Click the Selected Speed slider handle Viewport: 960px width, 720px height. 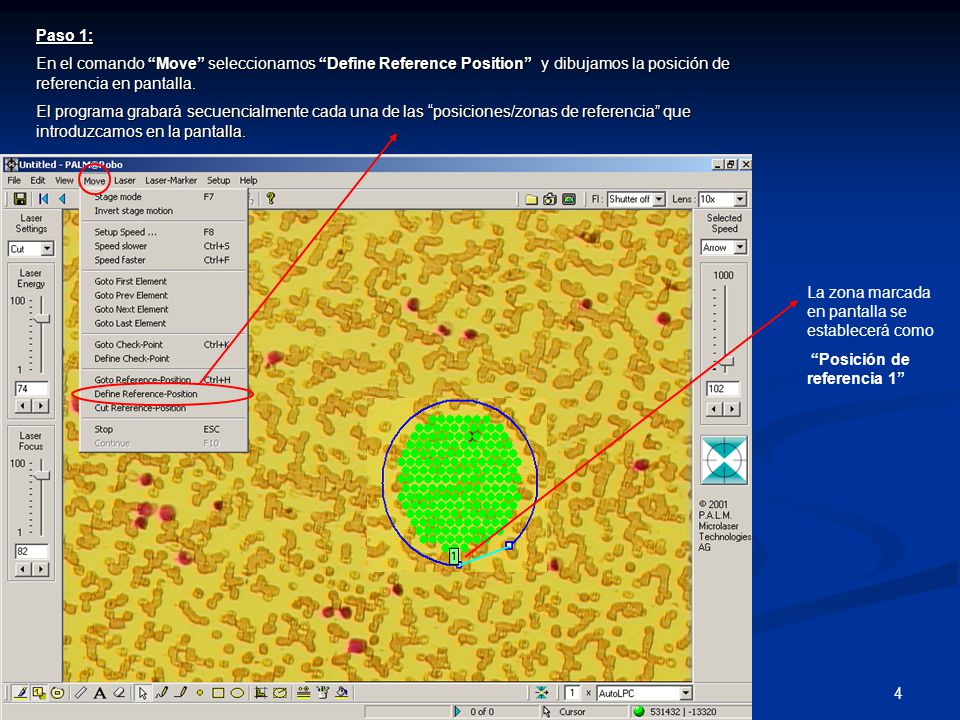[726, 361]
